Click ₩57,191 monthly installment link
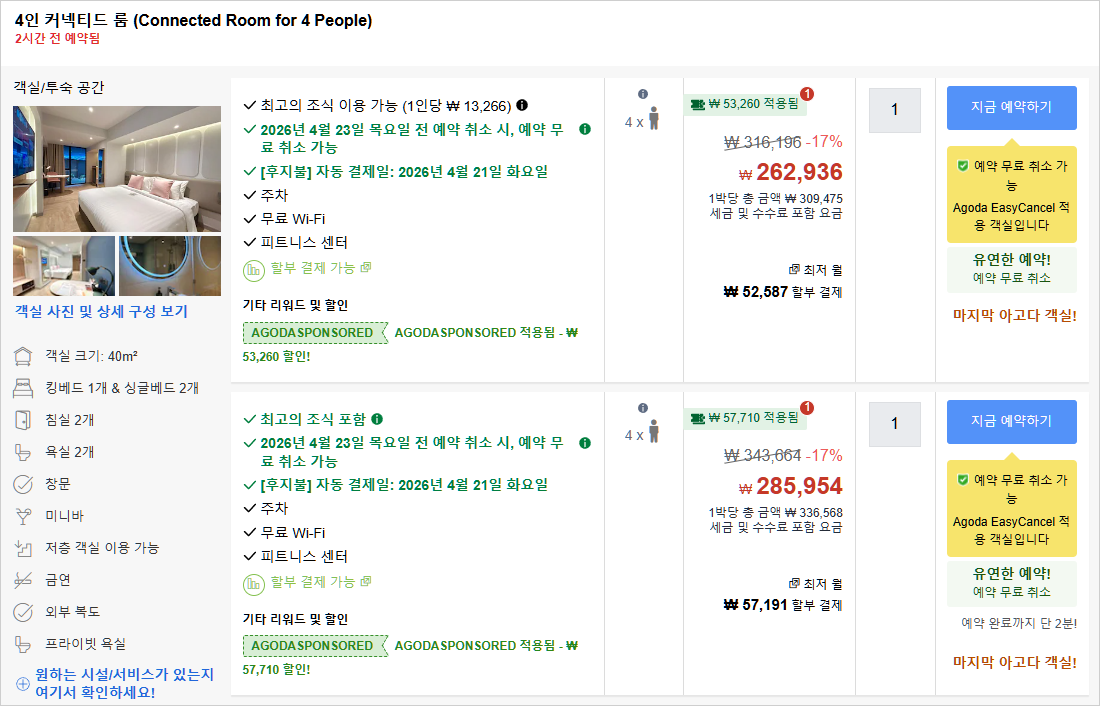Viewport: 1100px width, 707px height. [783, 605]
